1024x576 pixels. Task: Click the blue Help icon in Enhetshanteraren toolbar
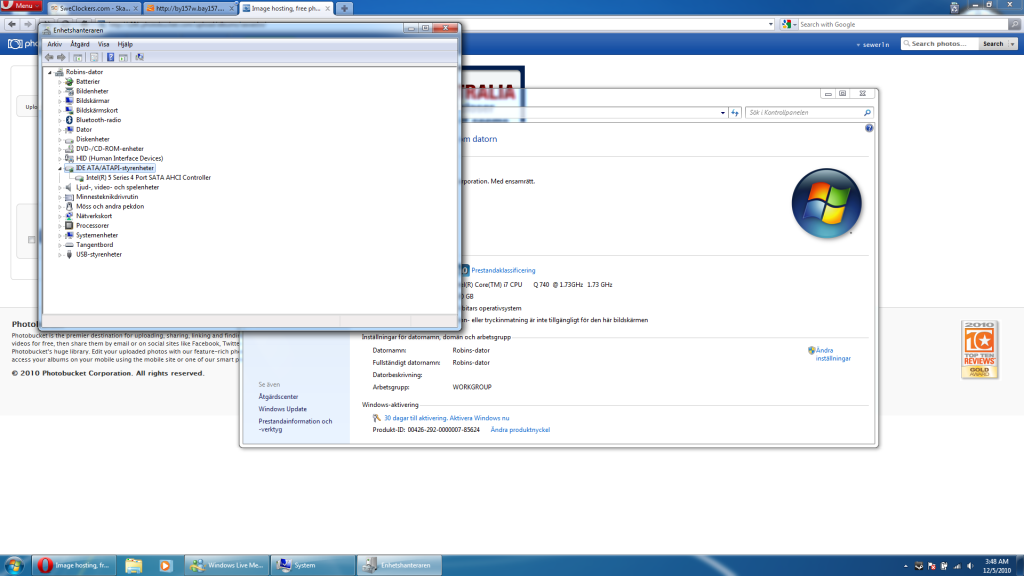(110, 57)
